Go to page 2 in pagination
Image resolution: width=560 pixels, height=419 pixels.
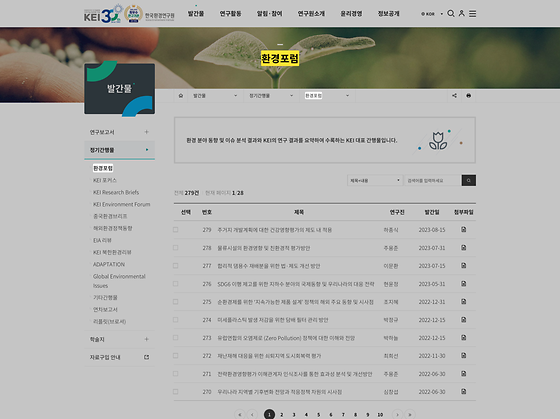(x=281, y=415)
